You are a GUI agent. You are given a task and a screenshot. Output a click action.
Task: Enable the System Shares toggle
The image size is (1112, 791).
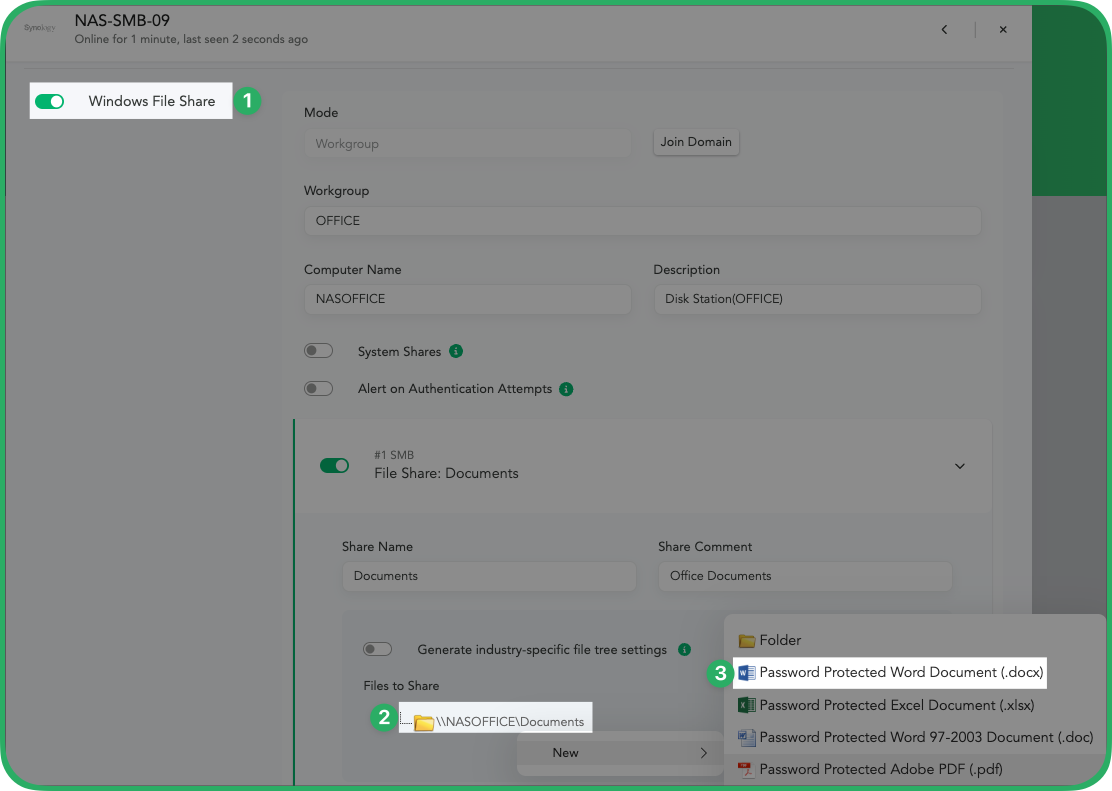pos(318,352)
